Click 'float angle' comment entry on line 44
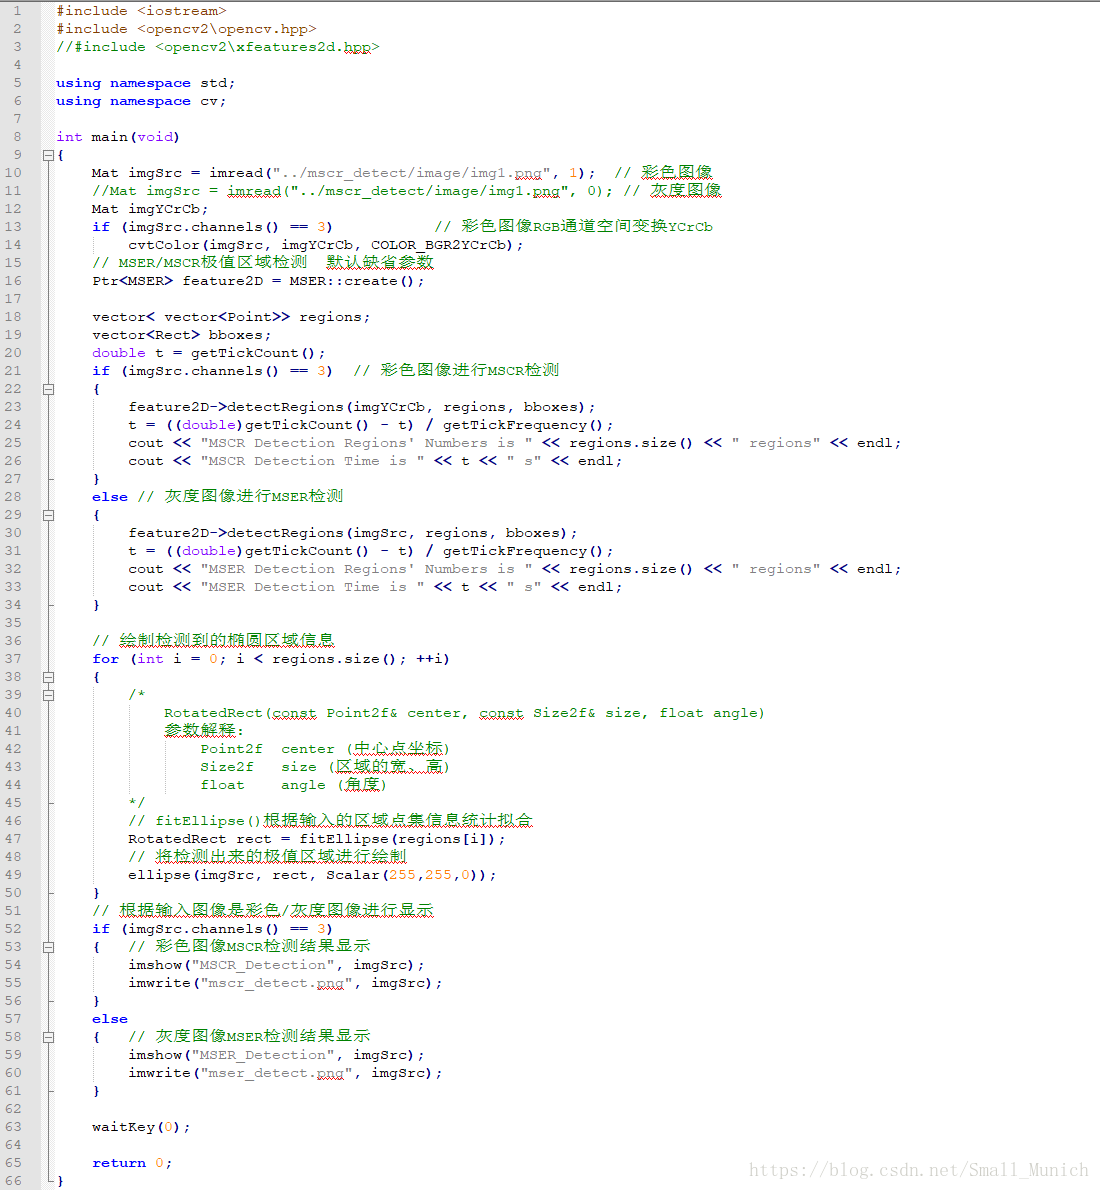The width and height of the screenshot is (1100, 1190). click(293, 785)
